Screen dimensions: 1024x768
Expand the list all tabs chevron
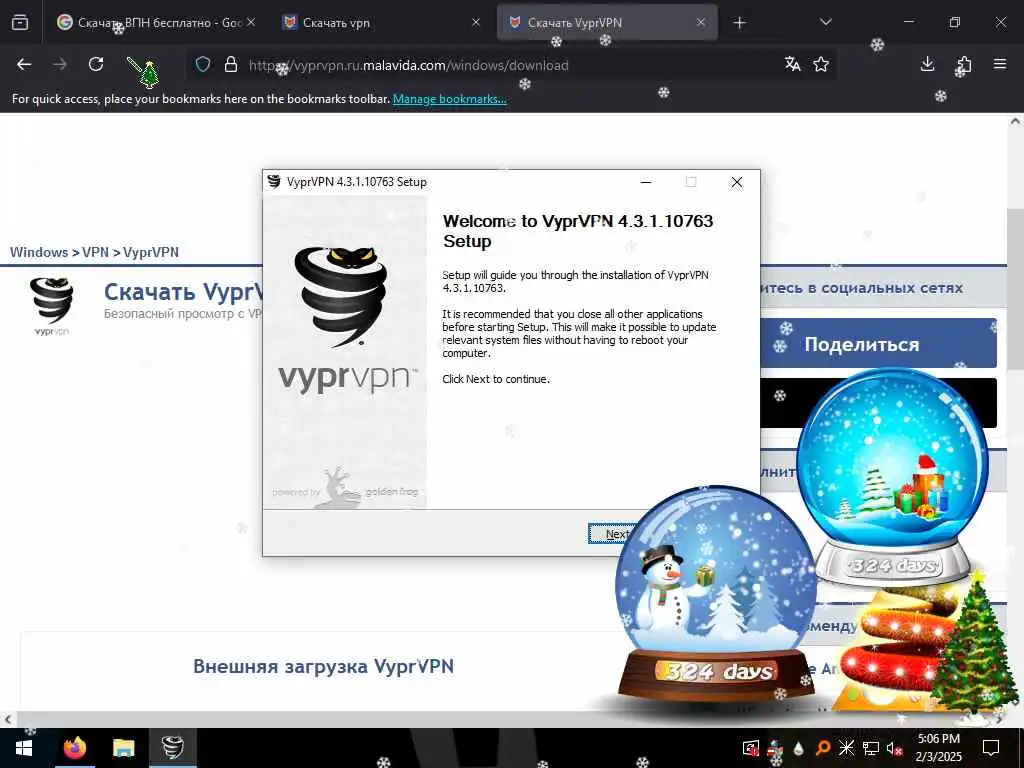[825, 22]
